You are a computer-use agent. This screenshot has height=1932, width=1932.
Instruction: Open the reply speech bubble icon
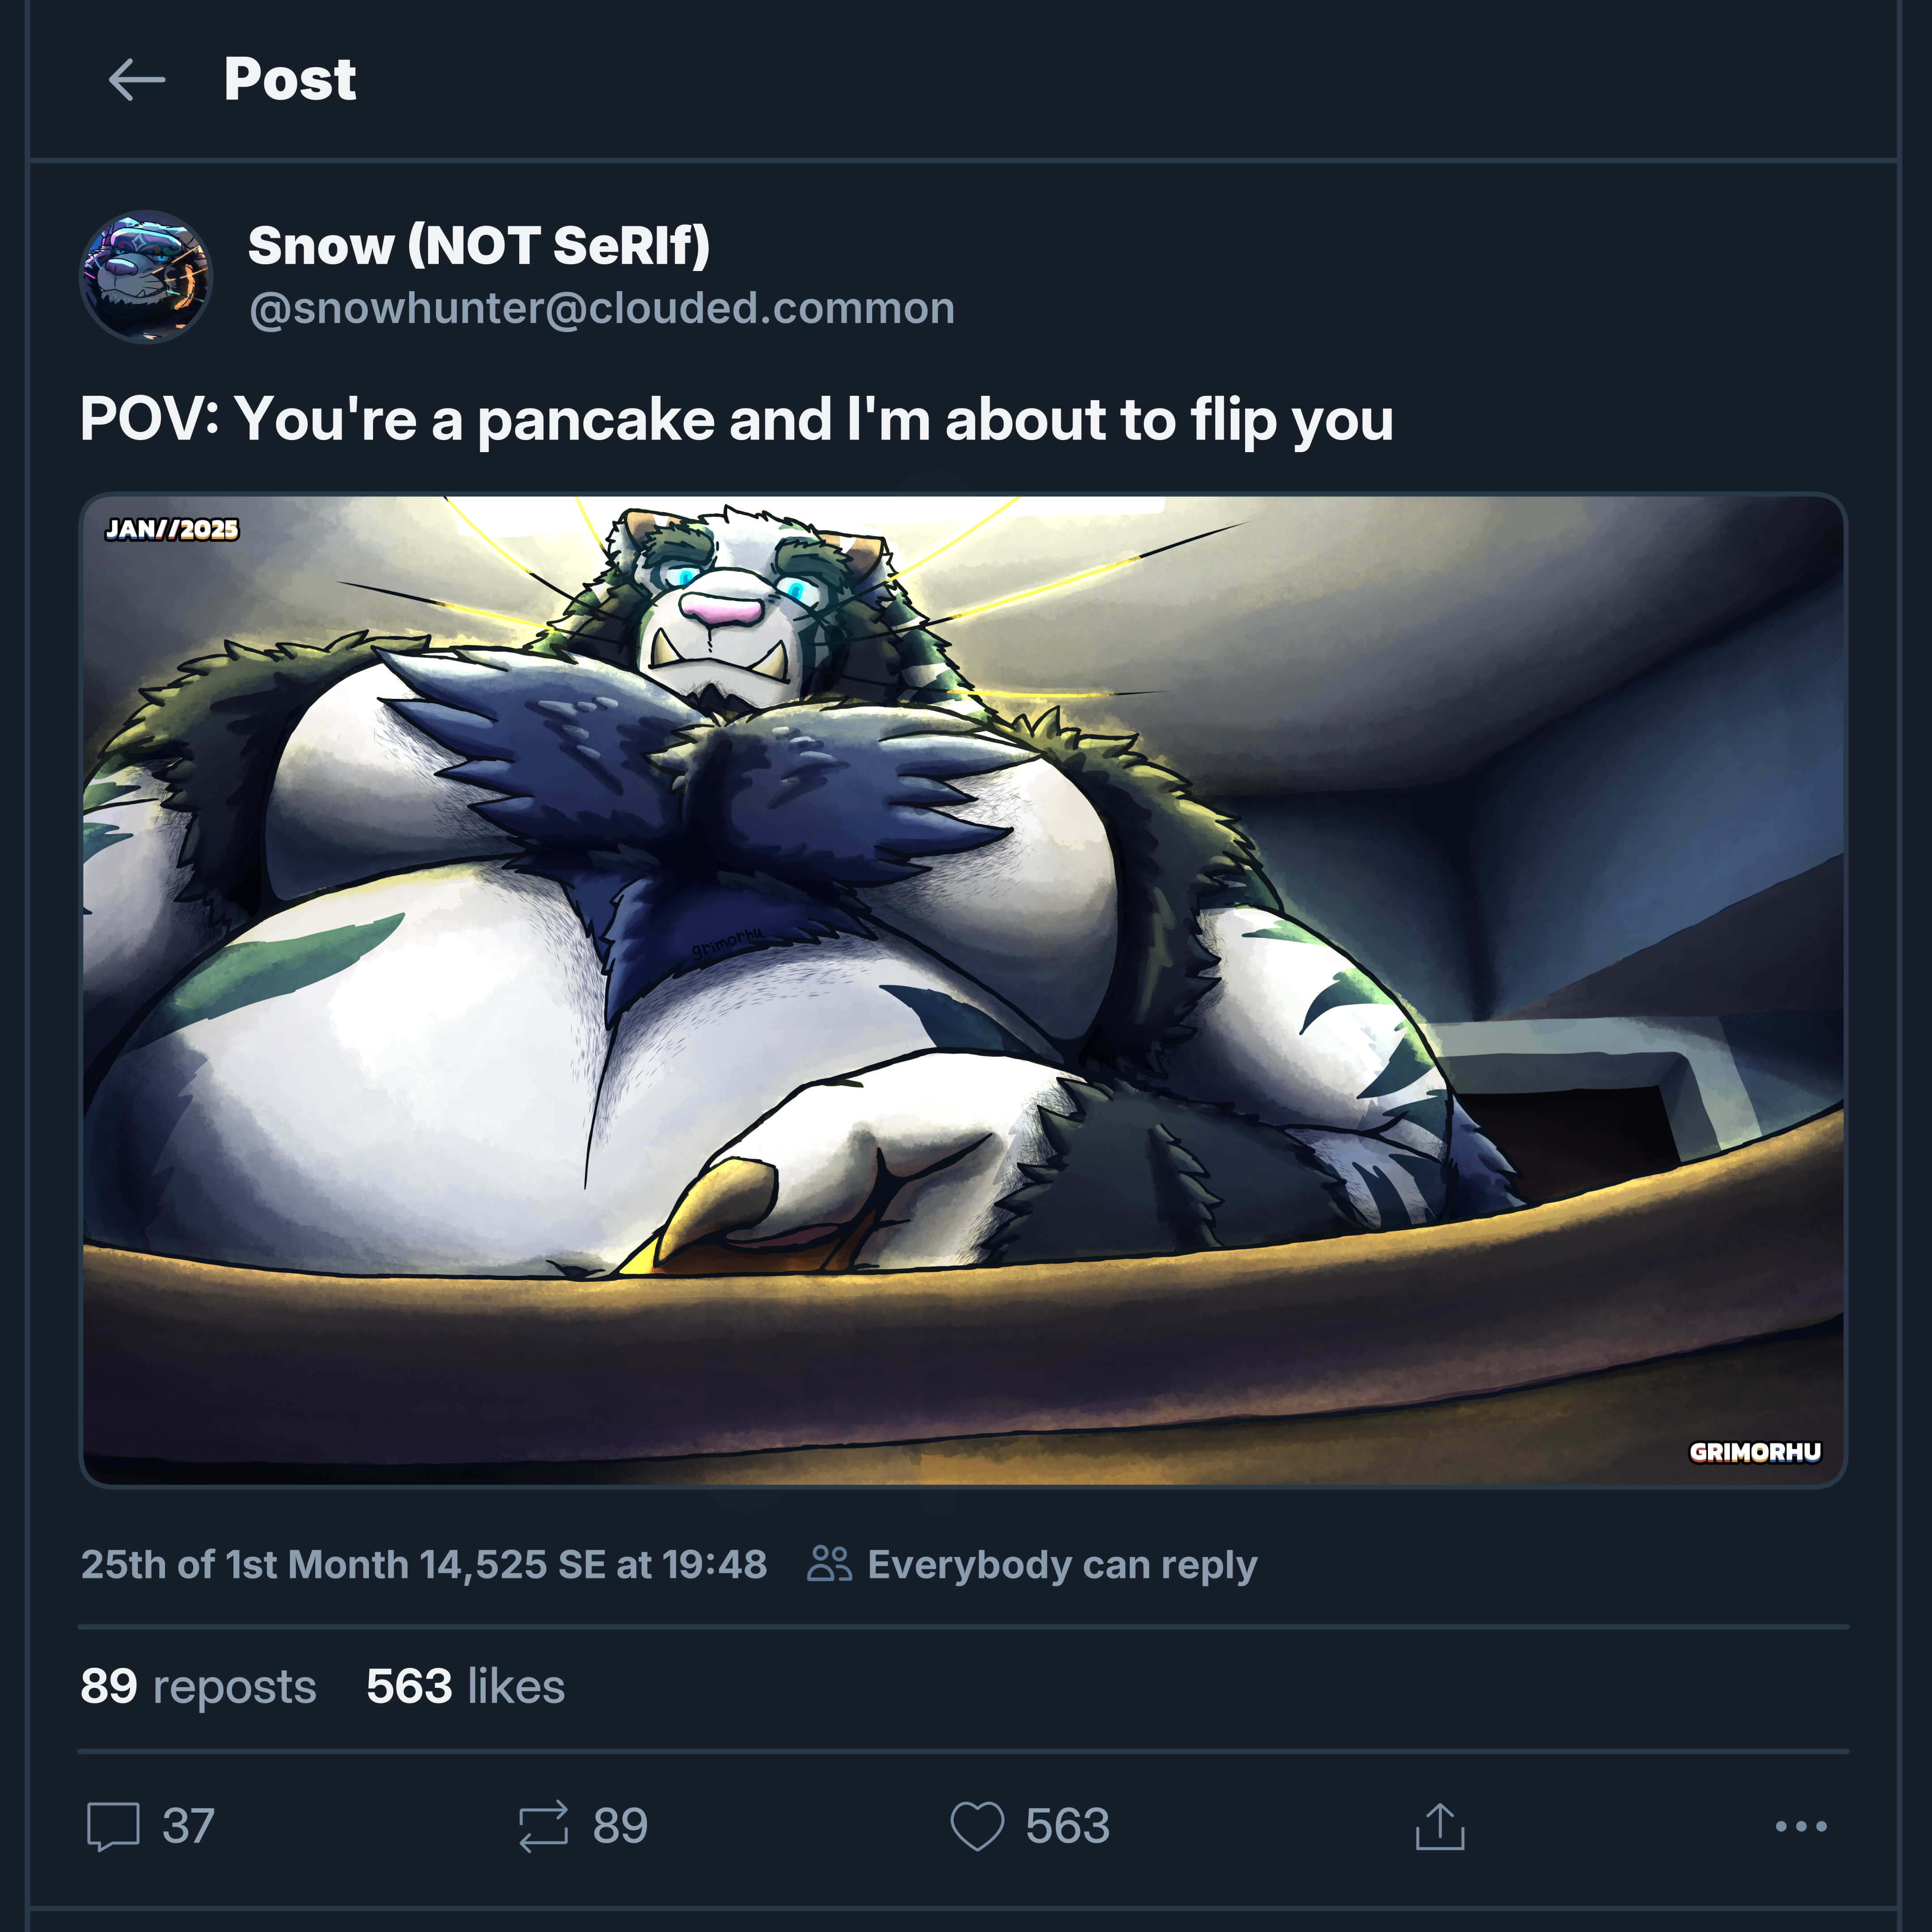[113, 1826]
